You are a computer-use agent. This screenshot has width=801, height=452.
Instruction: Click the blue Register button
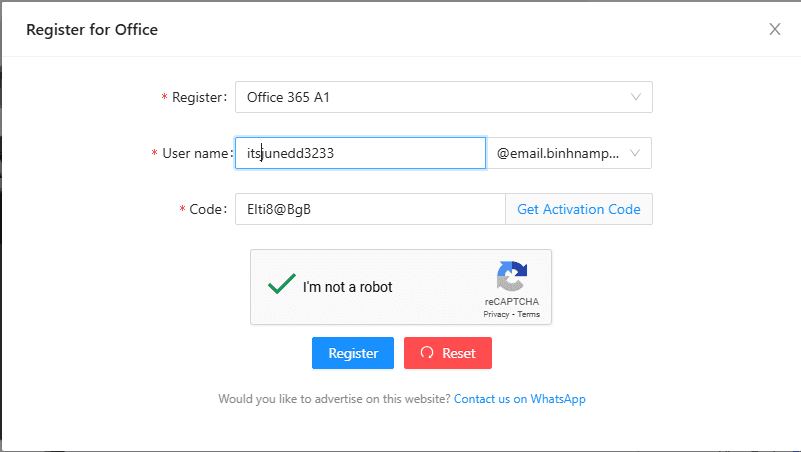(353, 353)
